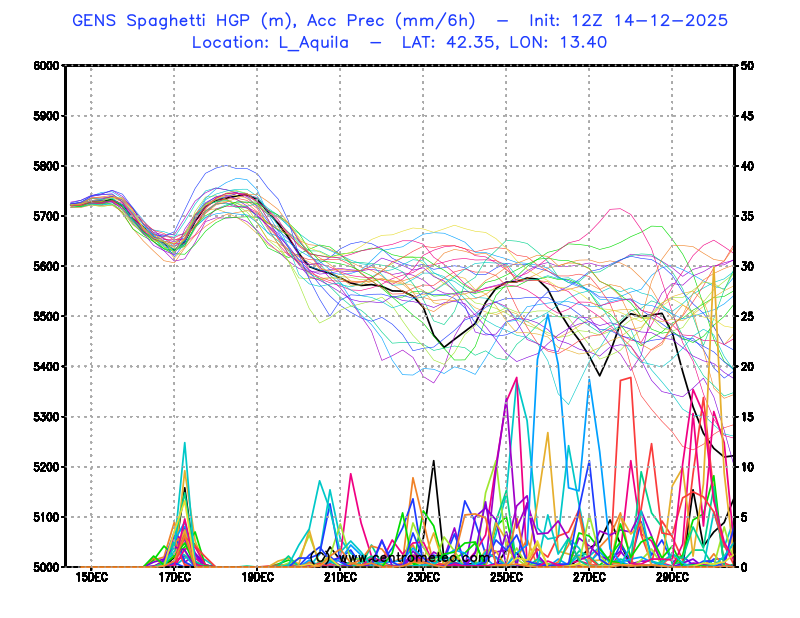Select the 25 precipitation label on right axis

[x=746, y=317]
